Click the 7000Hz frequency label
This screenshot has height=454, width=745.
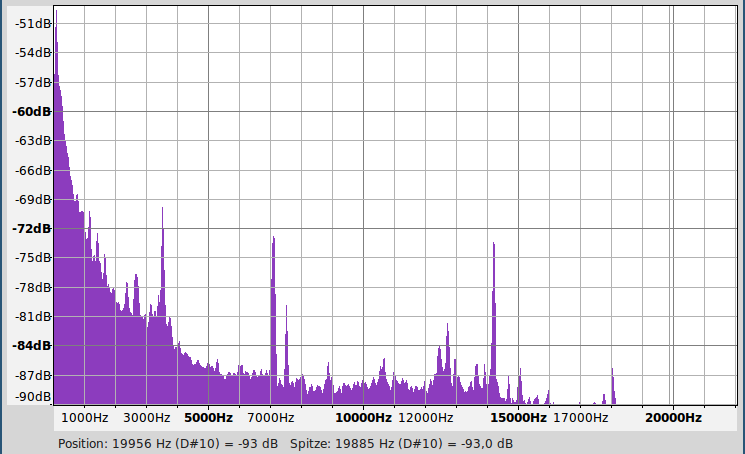[x=270, y=418]
